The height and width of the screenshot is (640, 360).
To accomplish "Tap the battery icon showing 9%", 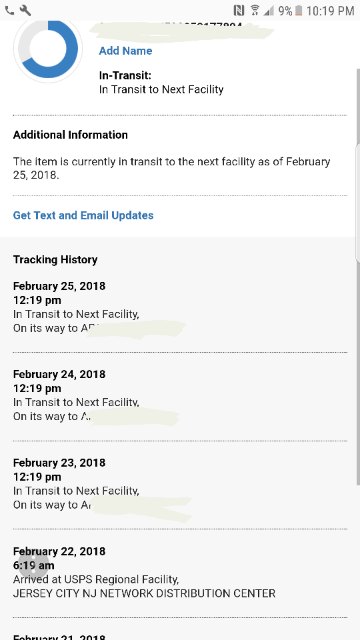I will coord(299,11).
